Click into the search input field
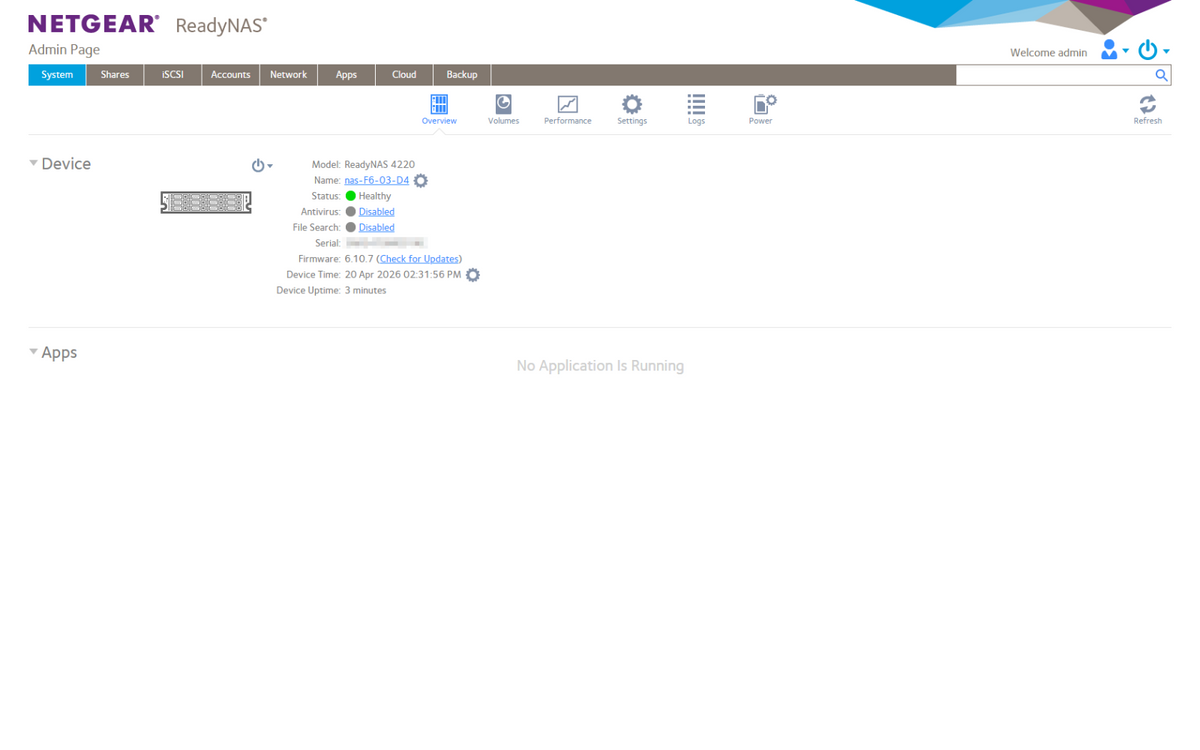1200x750 pixels. tap(1054, 75)
